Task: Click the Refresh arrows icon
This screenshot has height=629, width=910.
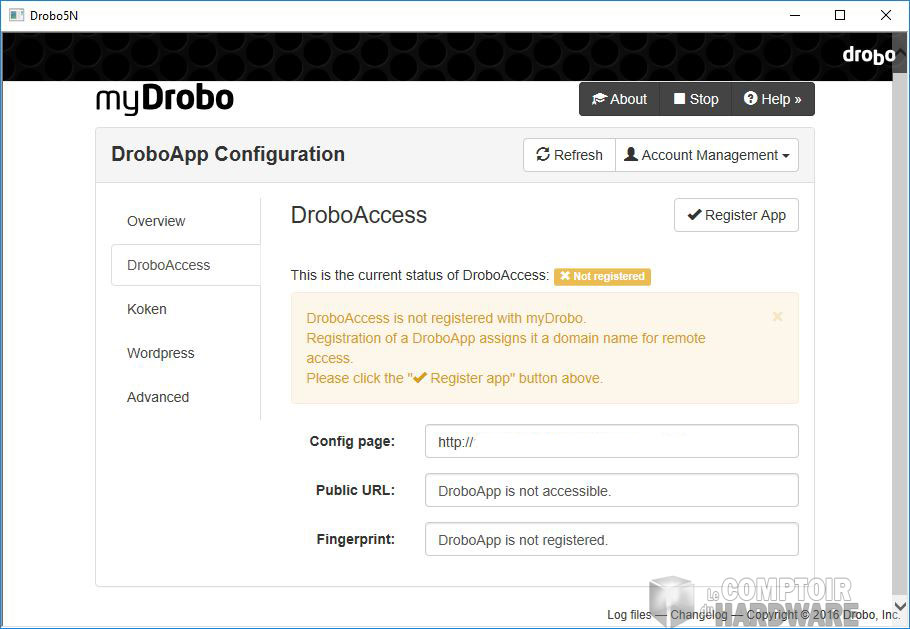Action: click(x=543, y=155)
